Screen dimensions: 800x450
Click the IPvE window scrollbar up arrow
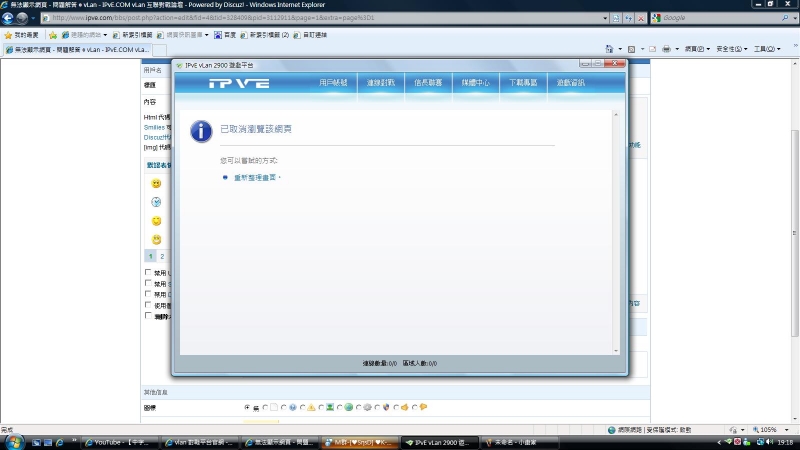click(616, 114)
